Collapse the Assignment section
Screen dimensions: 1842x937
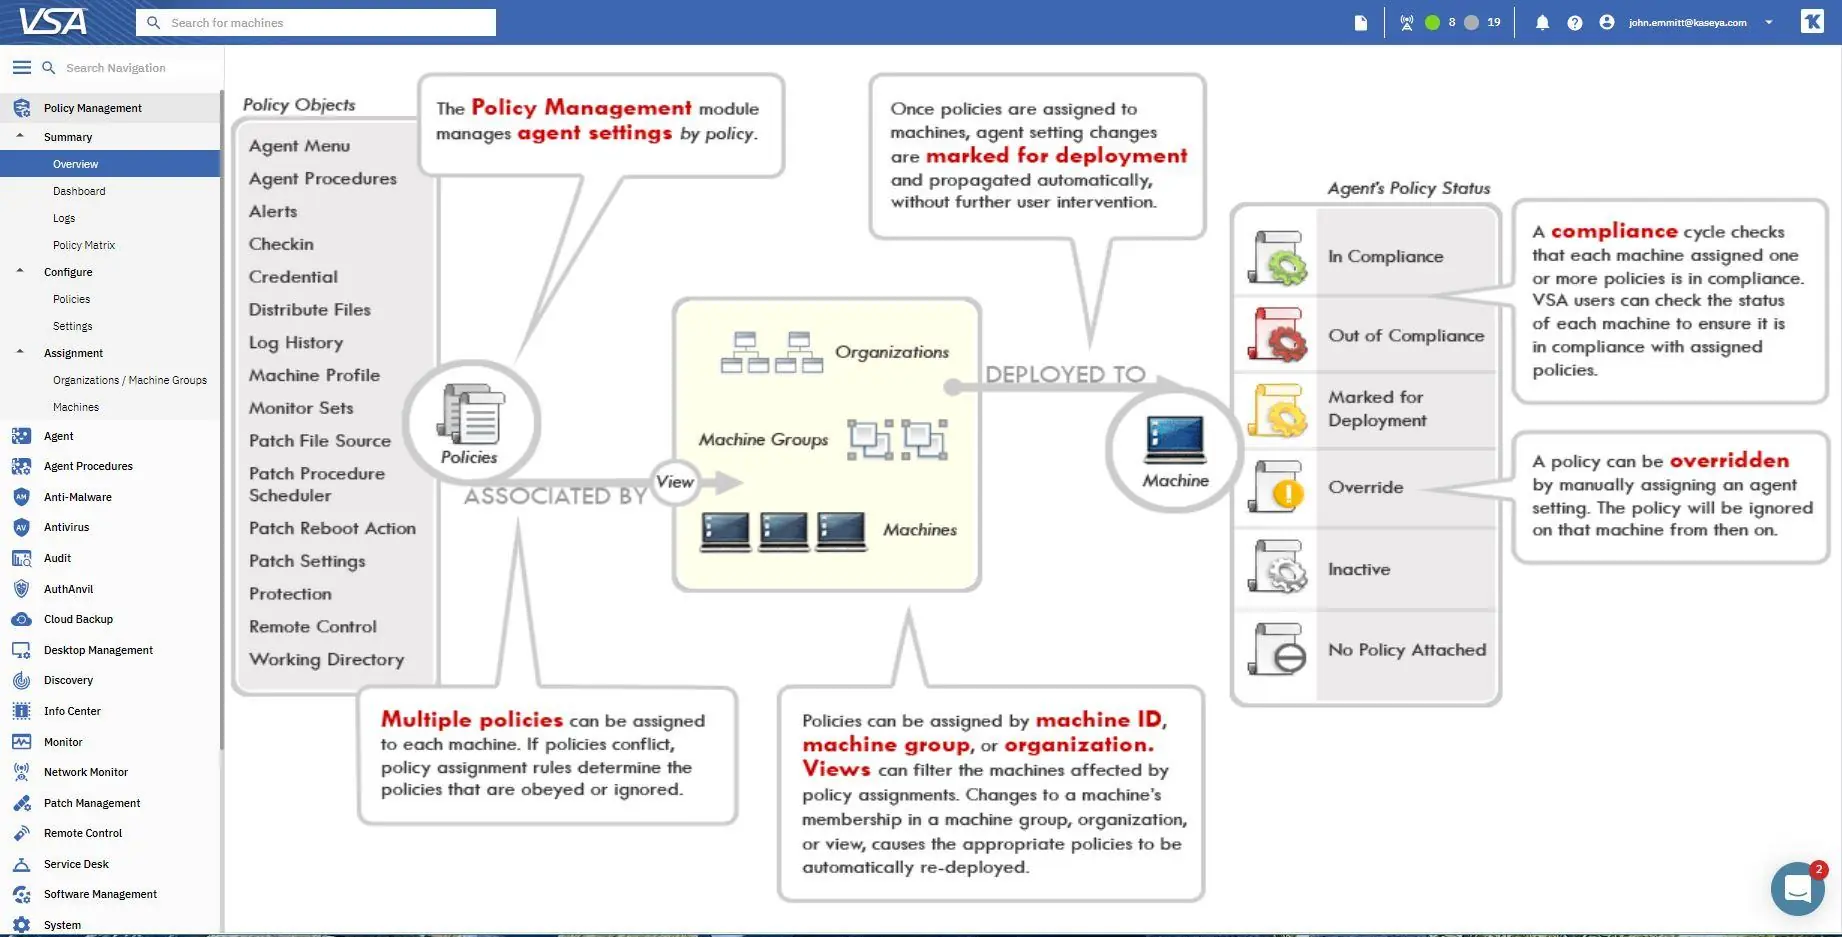tap(20, 352)
